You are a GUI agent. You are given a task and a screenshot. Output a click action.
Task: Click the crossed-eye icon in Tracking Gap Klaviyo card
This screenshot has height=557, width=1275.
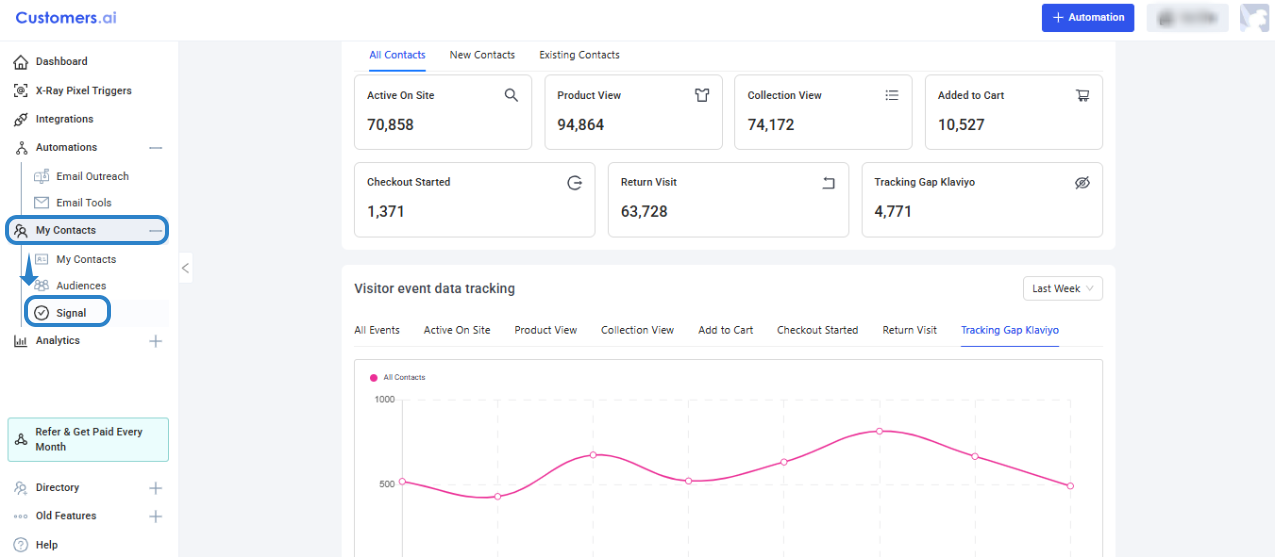[1082, 183]
